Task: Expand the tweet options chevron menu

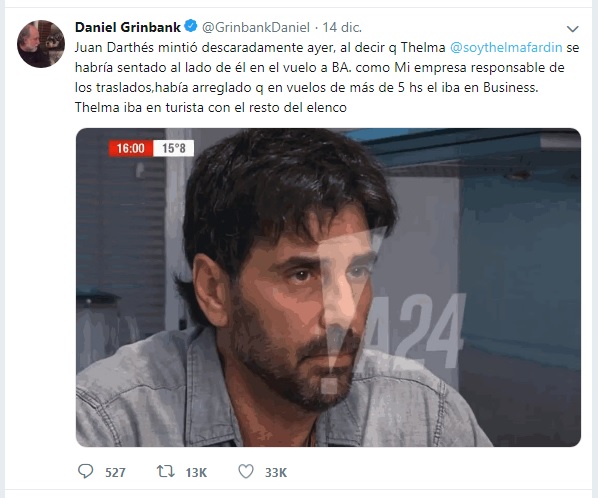Action: pos(573,29)
